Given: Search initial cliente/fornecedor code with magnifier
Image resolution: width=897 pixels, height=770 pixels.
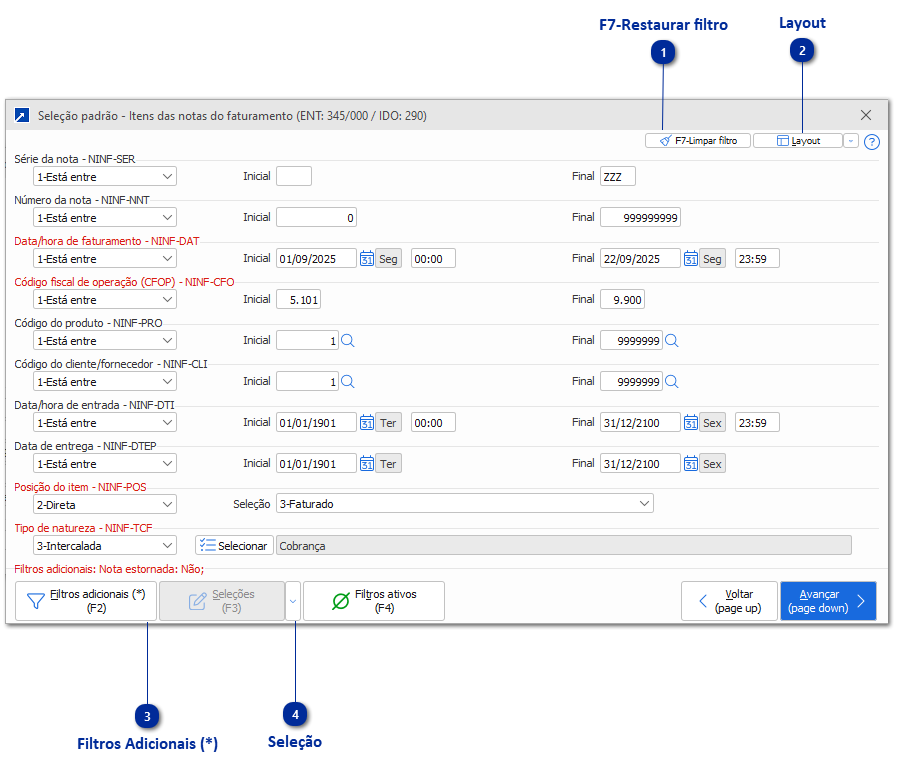Looking at the screenshot, I should [348, 382].
